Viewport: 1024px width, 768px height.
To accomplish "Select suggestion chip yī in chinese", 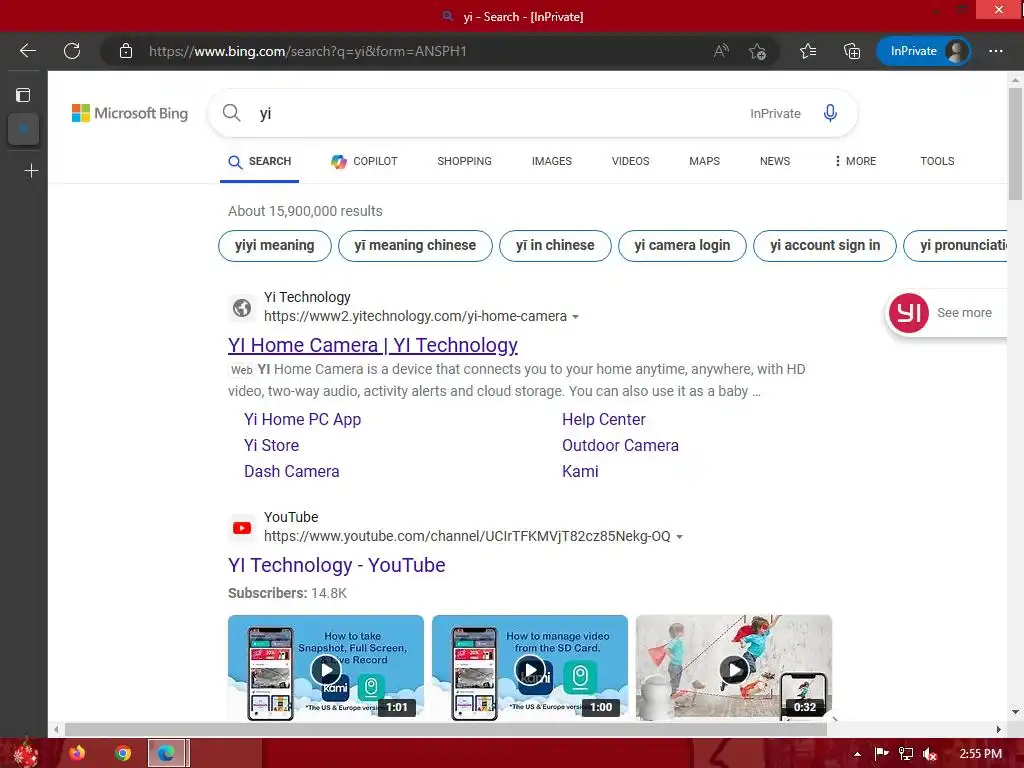I will click(x=555, y=246).
